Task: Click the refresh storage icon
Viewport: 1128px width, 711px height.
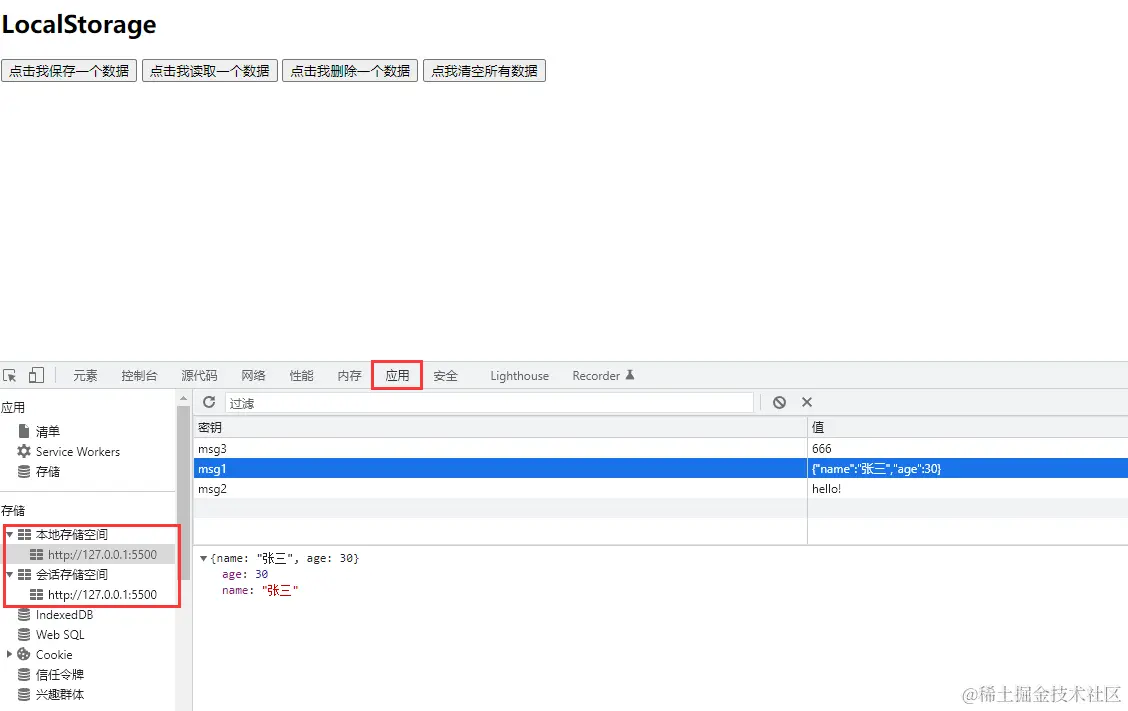Action: click(209, 402)
